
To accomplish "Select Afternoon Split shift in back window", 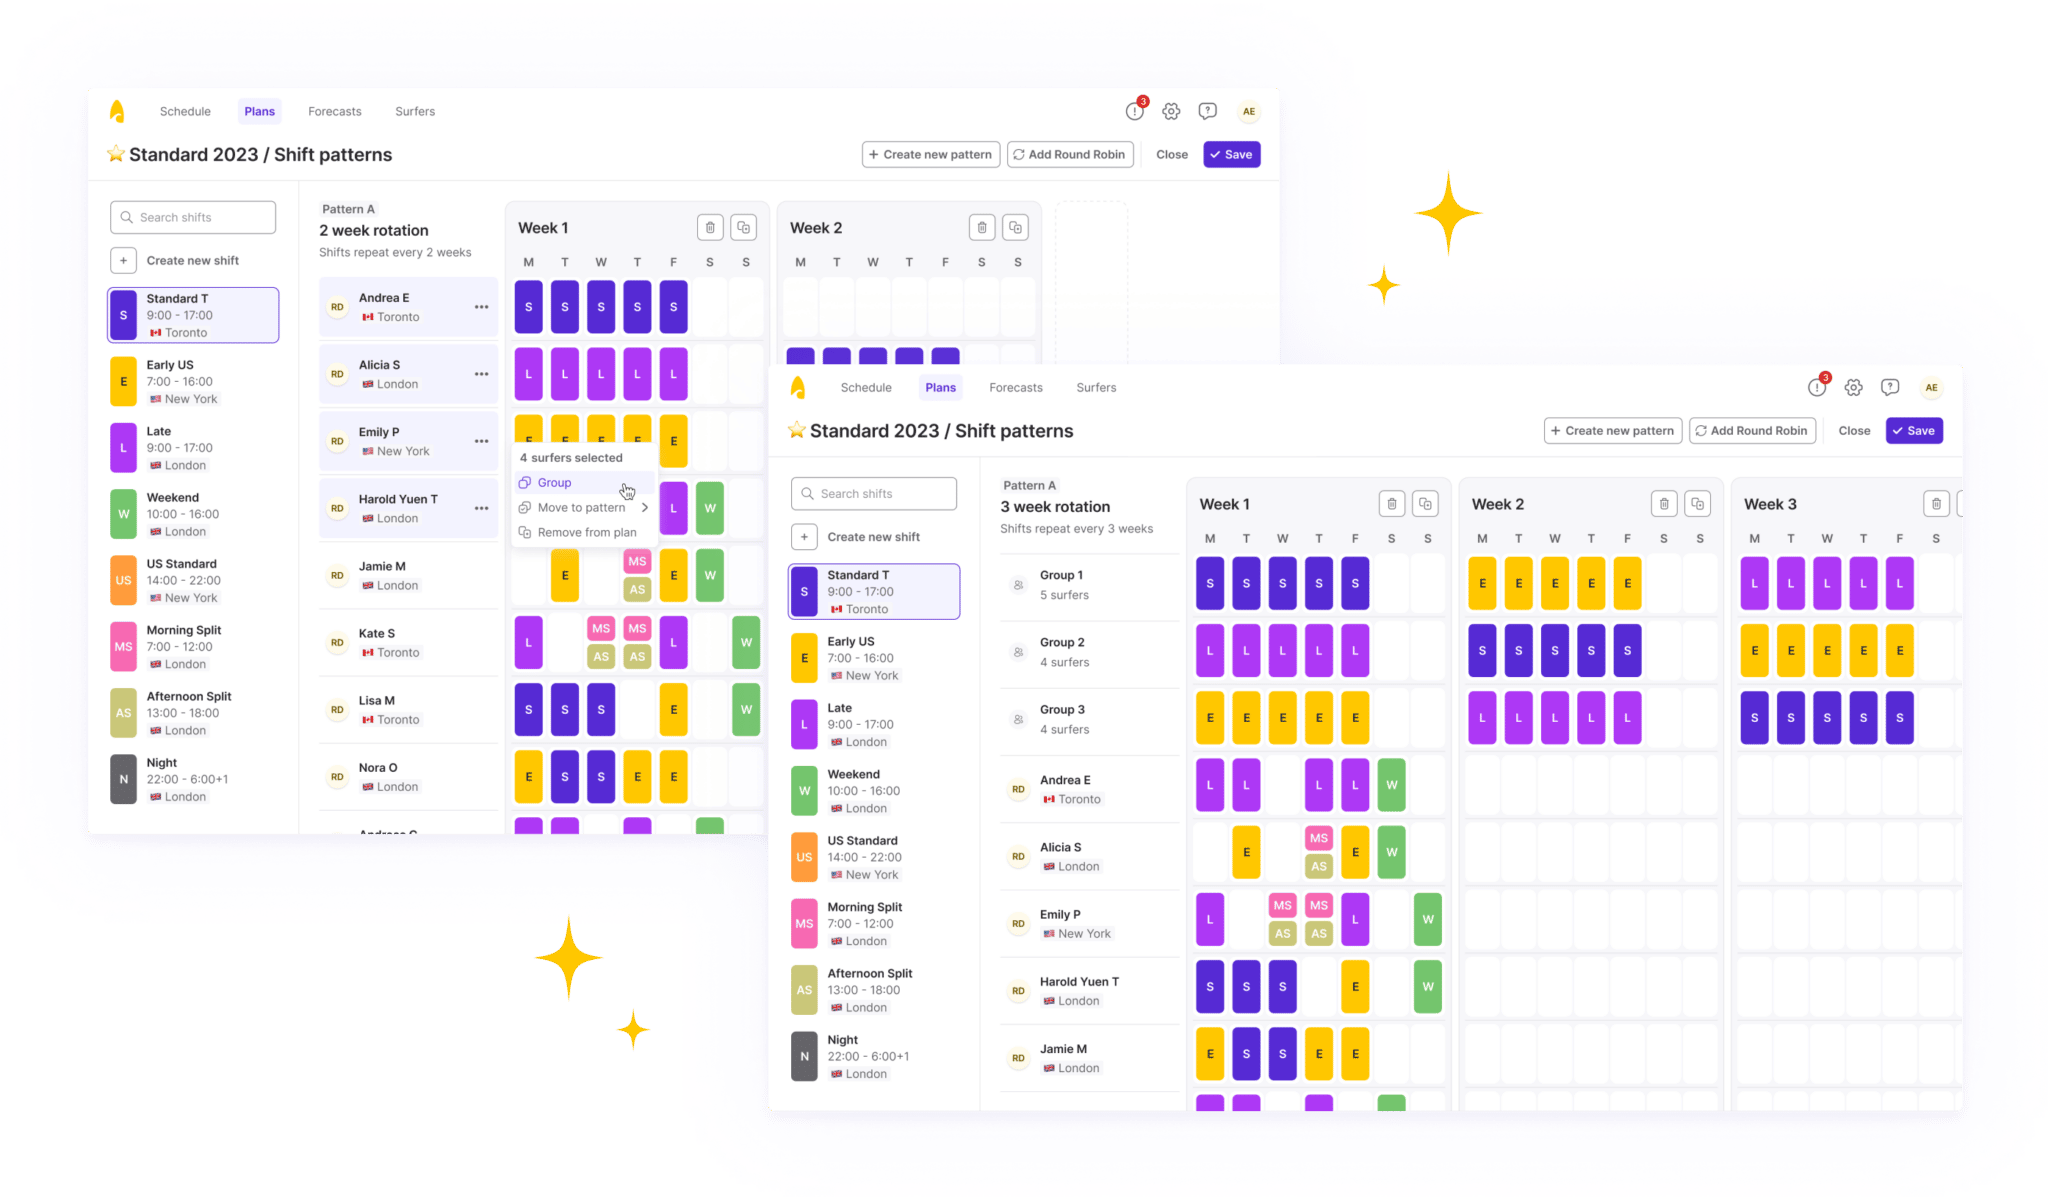I will pos(193,713).
